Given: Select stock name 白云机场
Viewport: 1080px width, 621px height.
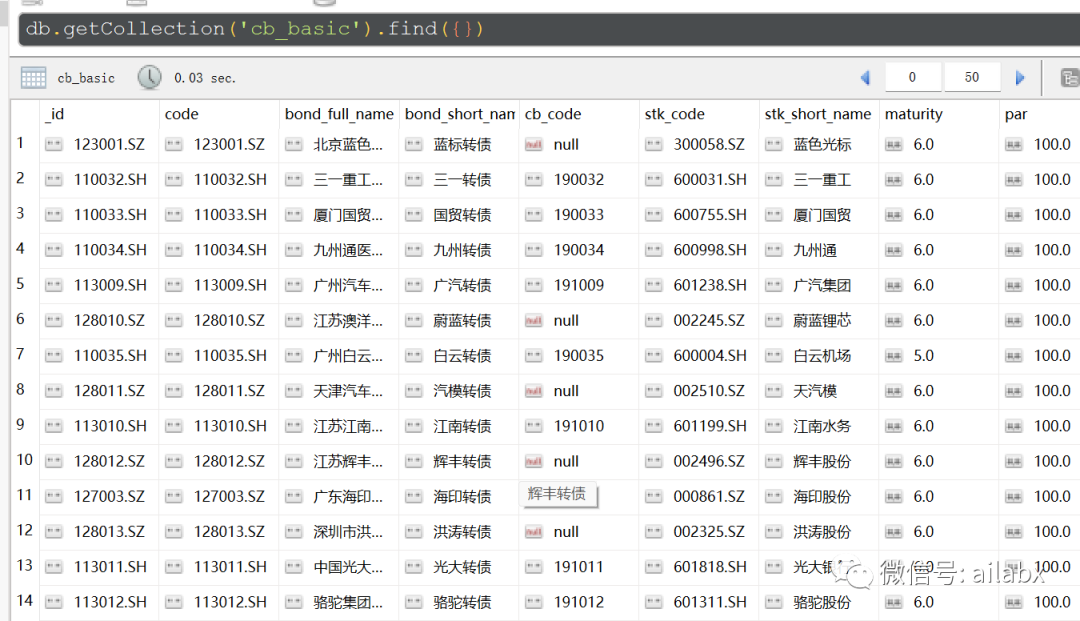Looking at the screenshot, I should pos(822,356).
